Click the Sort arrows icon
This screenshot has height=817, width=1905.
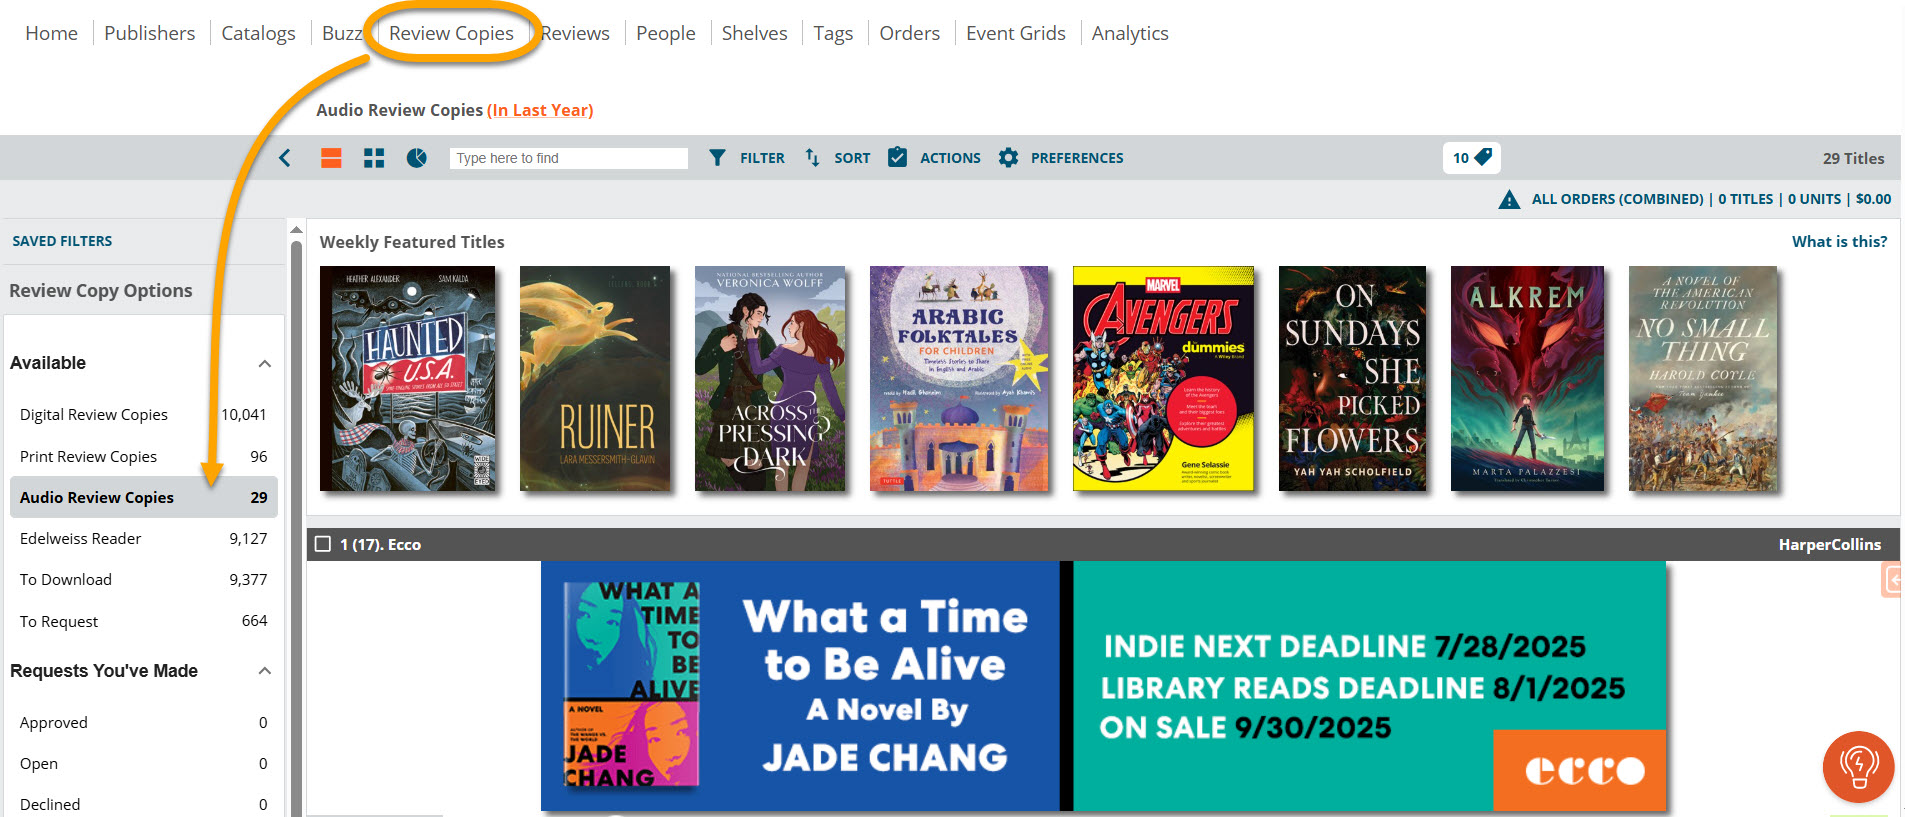click(812, 158)
